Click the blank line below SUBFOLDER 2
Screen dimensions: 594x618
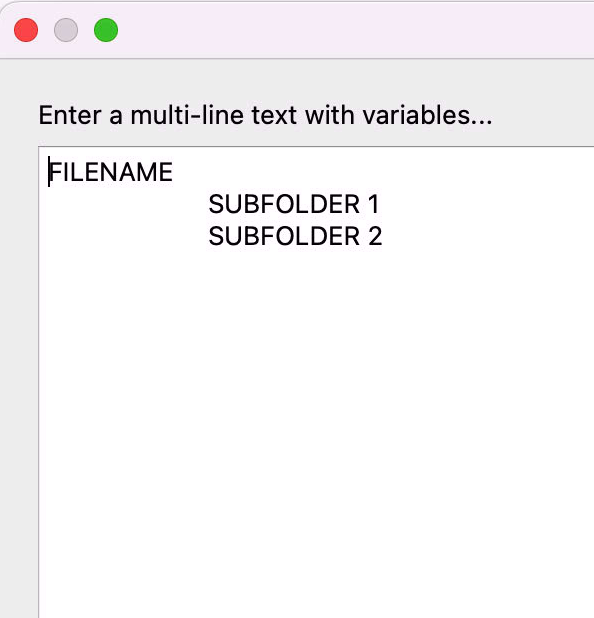[315, 268]
